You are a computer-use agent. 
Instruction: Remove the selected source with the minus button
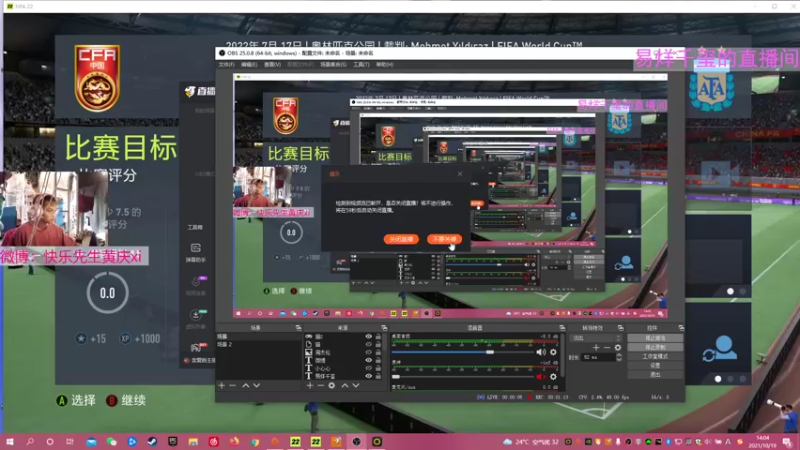(x=320, y=386)
